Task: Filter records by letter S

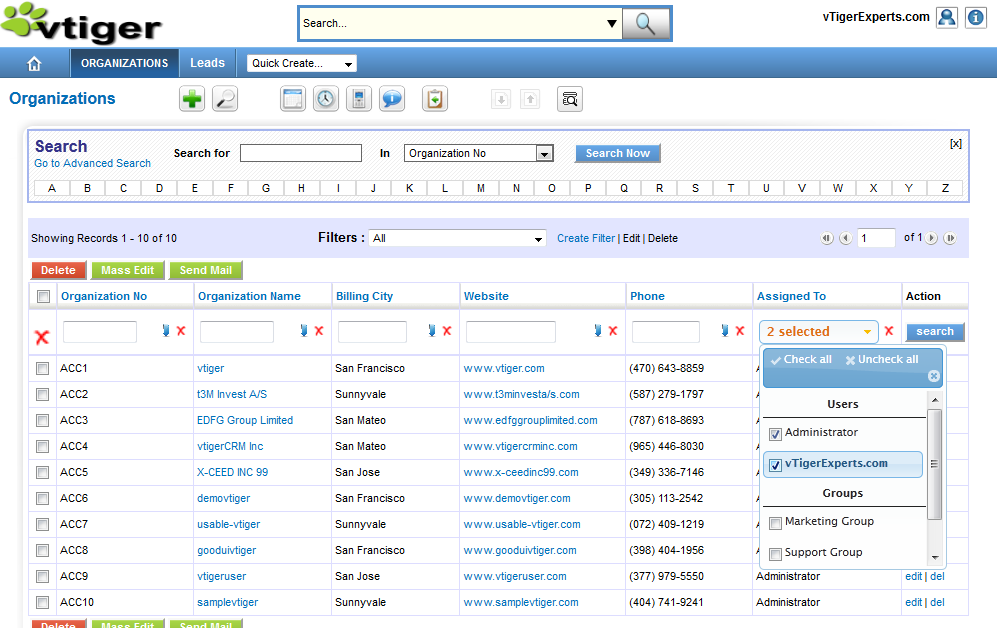Action: [x=695, y=188]
